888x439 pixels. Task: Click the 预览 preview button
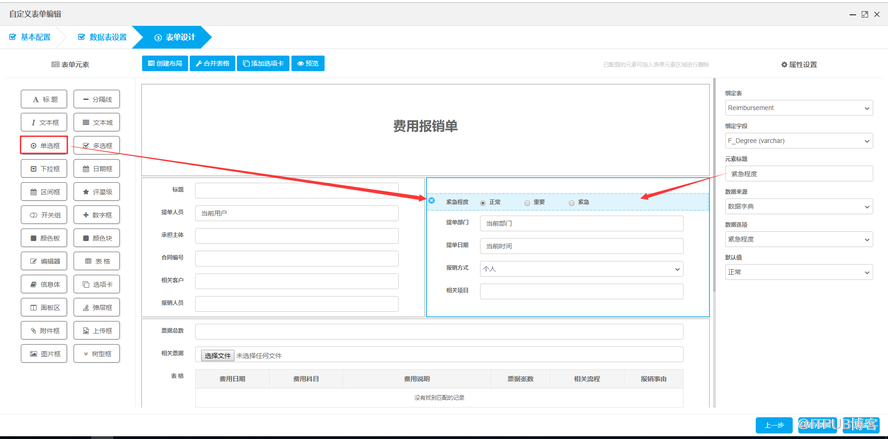(308, 64)
